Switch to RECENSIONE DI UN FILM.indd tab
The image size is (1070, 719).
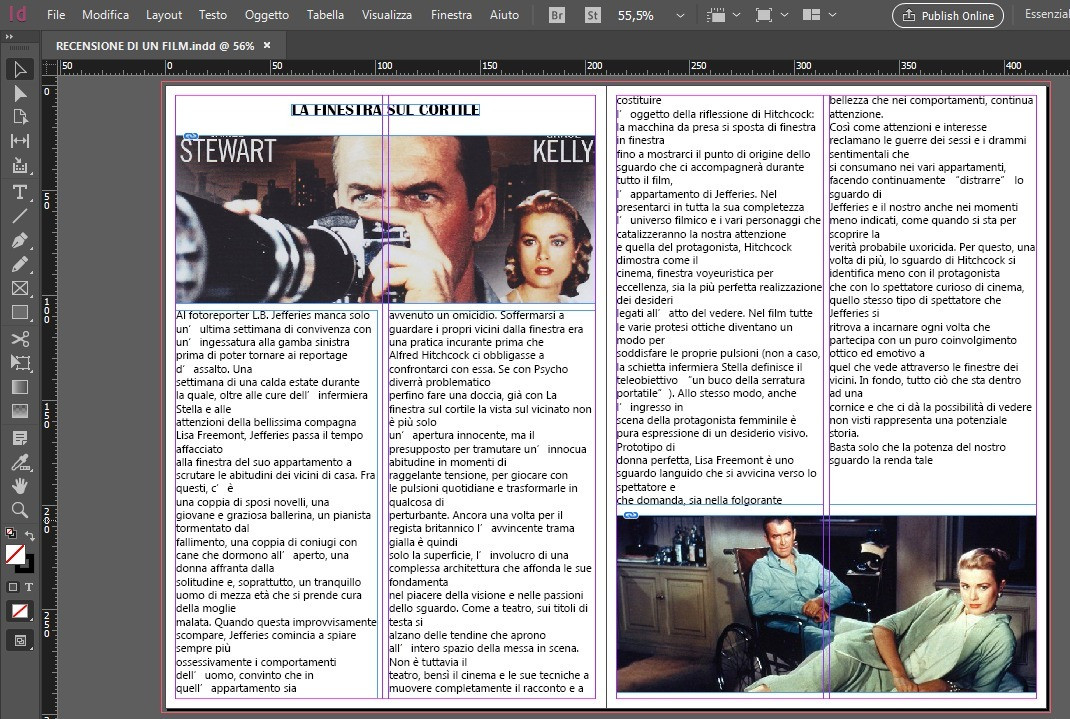coord(155,46)
